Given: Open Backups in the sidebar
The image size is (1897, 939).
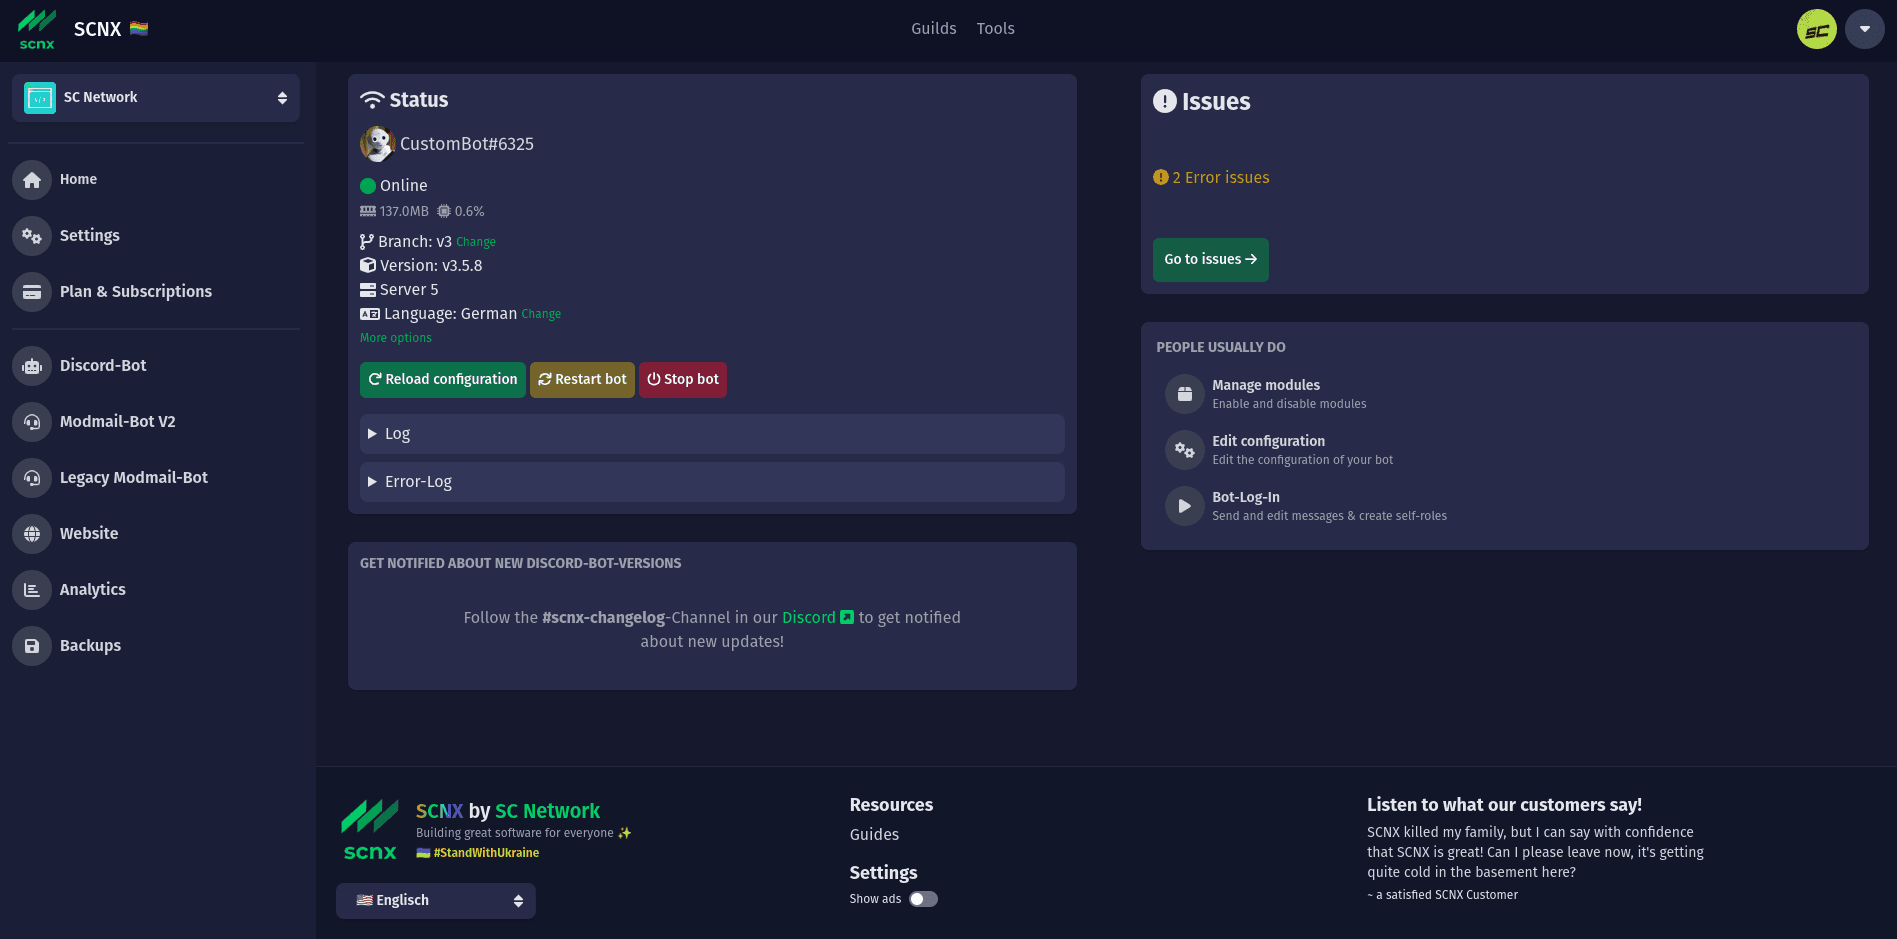Looking at the screenshot, I should (90, 645).
